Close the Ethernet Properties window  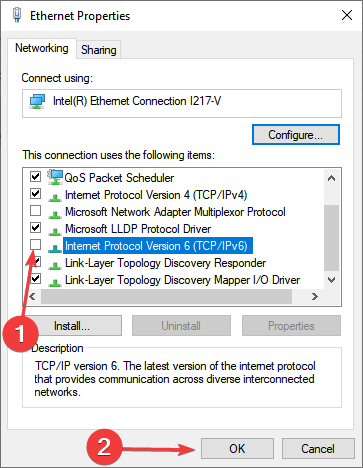click(x=347, y=15)
